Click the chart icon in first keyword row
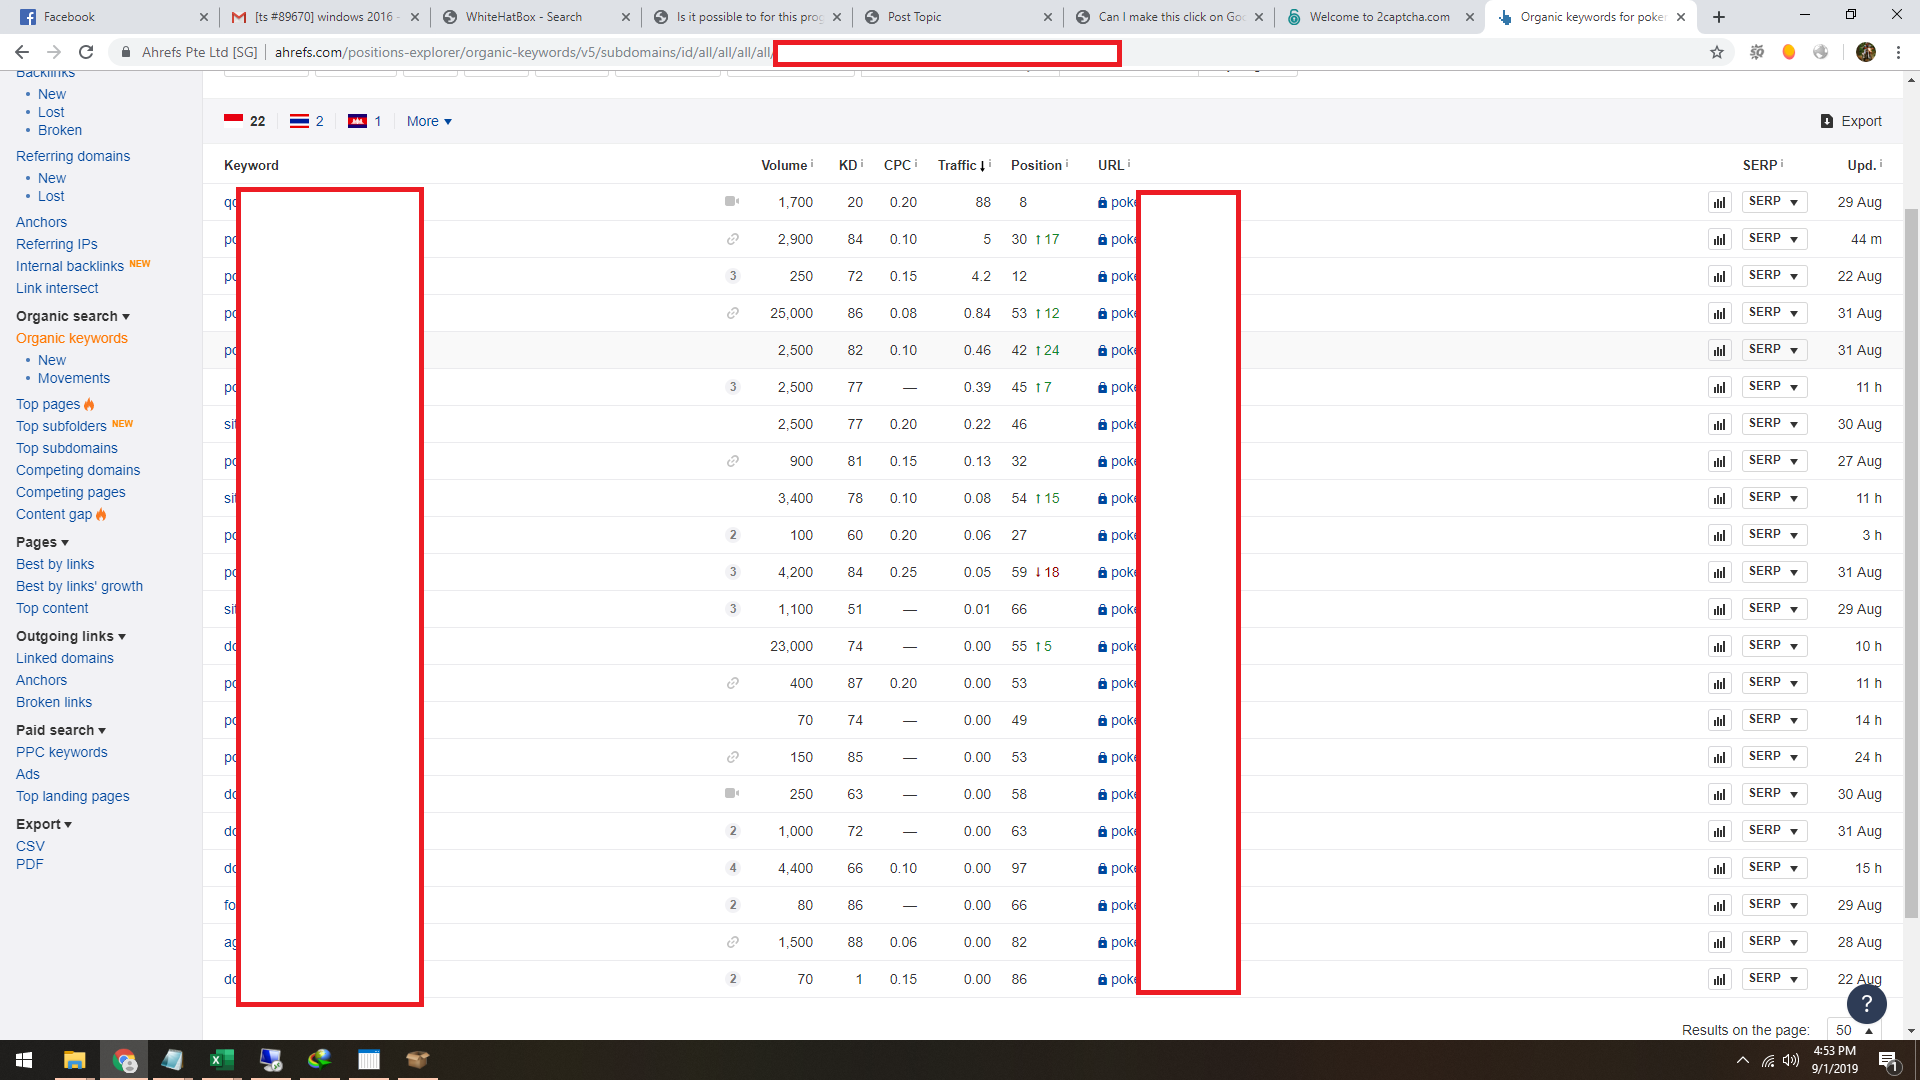1920x1080 pixels. (x=1719, y=203)
